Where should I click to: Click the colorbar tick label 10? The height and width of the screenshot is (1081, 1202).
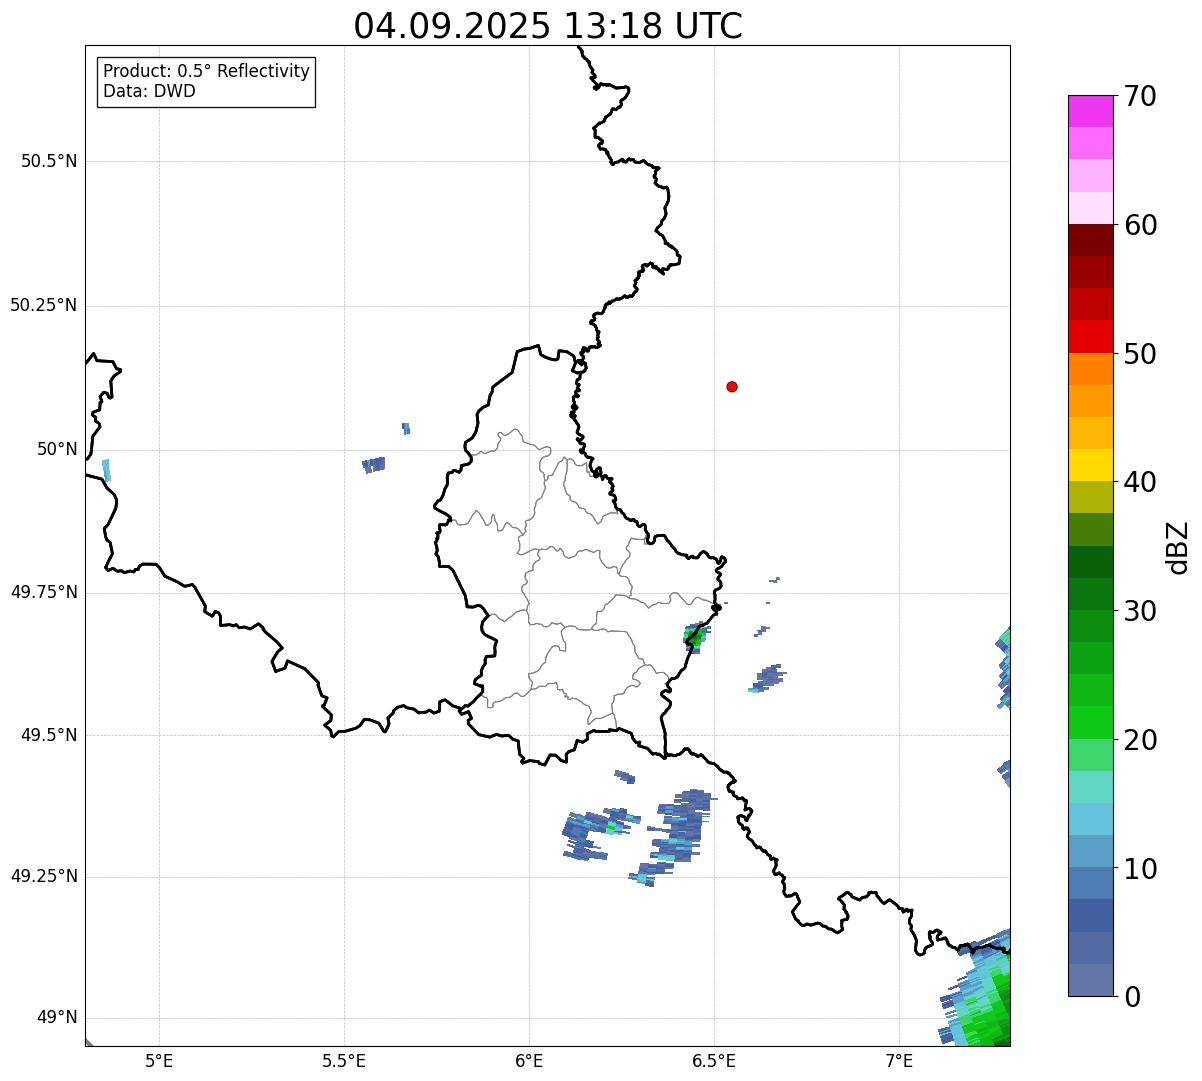click(1140, 869)
